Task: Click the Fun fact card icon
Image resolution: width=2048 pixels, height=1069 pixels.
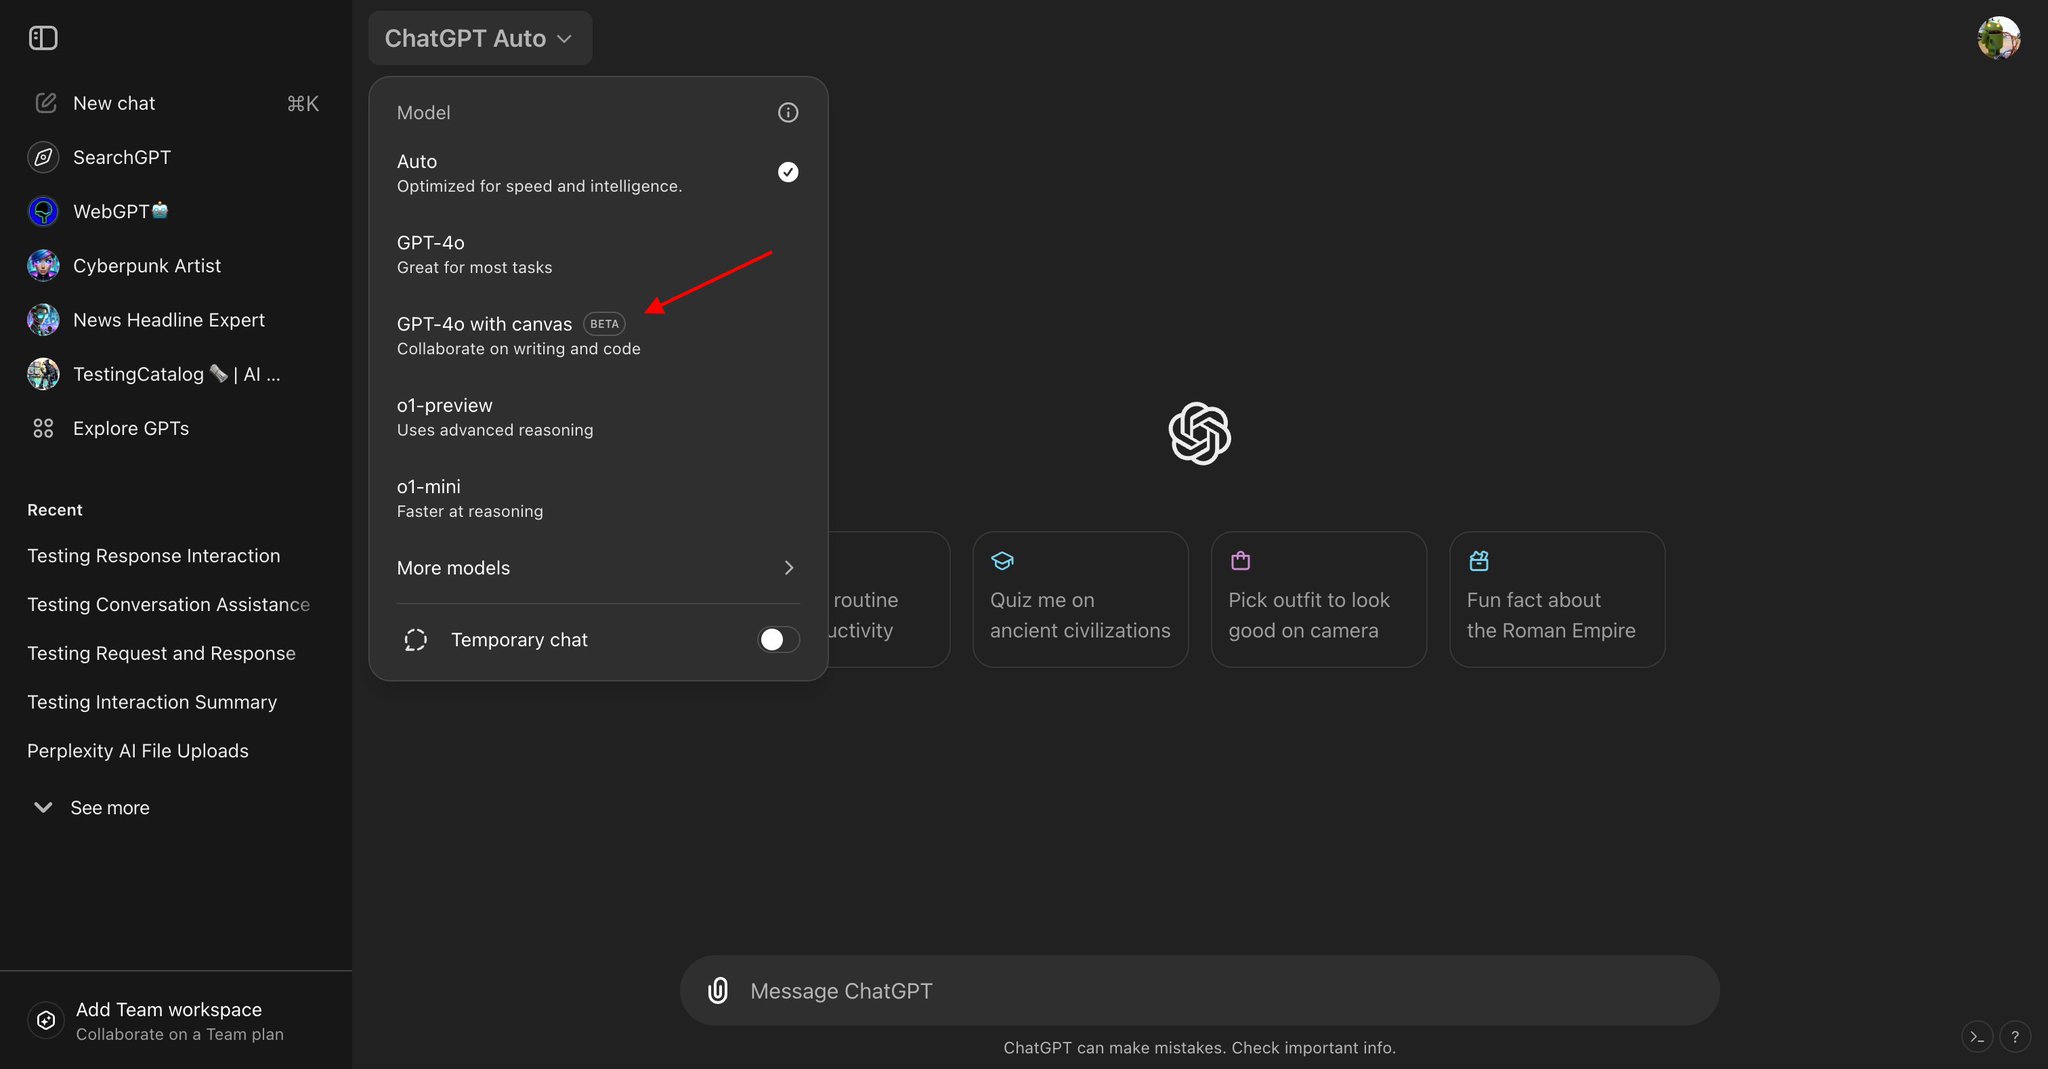Action: (1479, 561)
